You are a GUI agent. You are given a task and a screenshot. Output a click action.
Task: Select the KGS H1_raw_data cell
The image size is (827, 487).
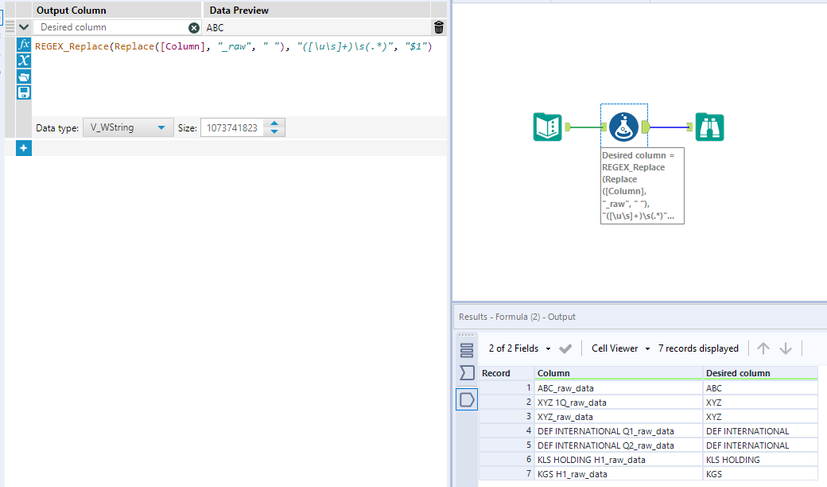coord(618,474)
